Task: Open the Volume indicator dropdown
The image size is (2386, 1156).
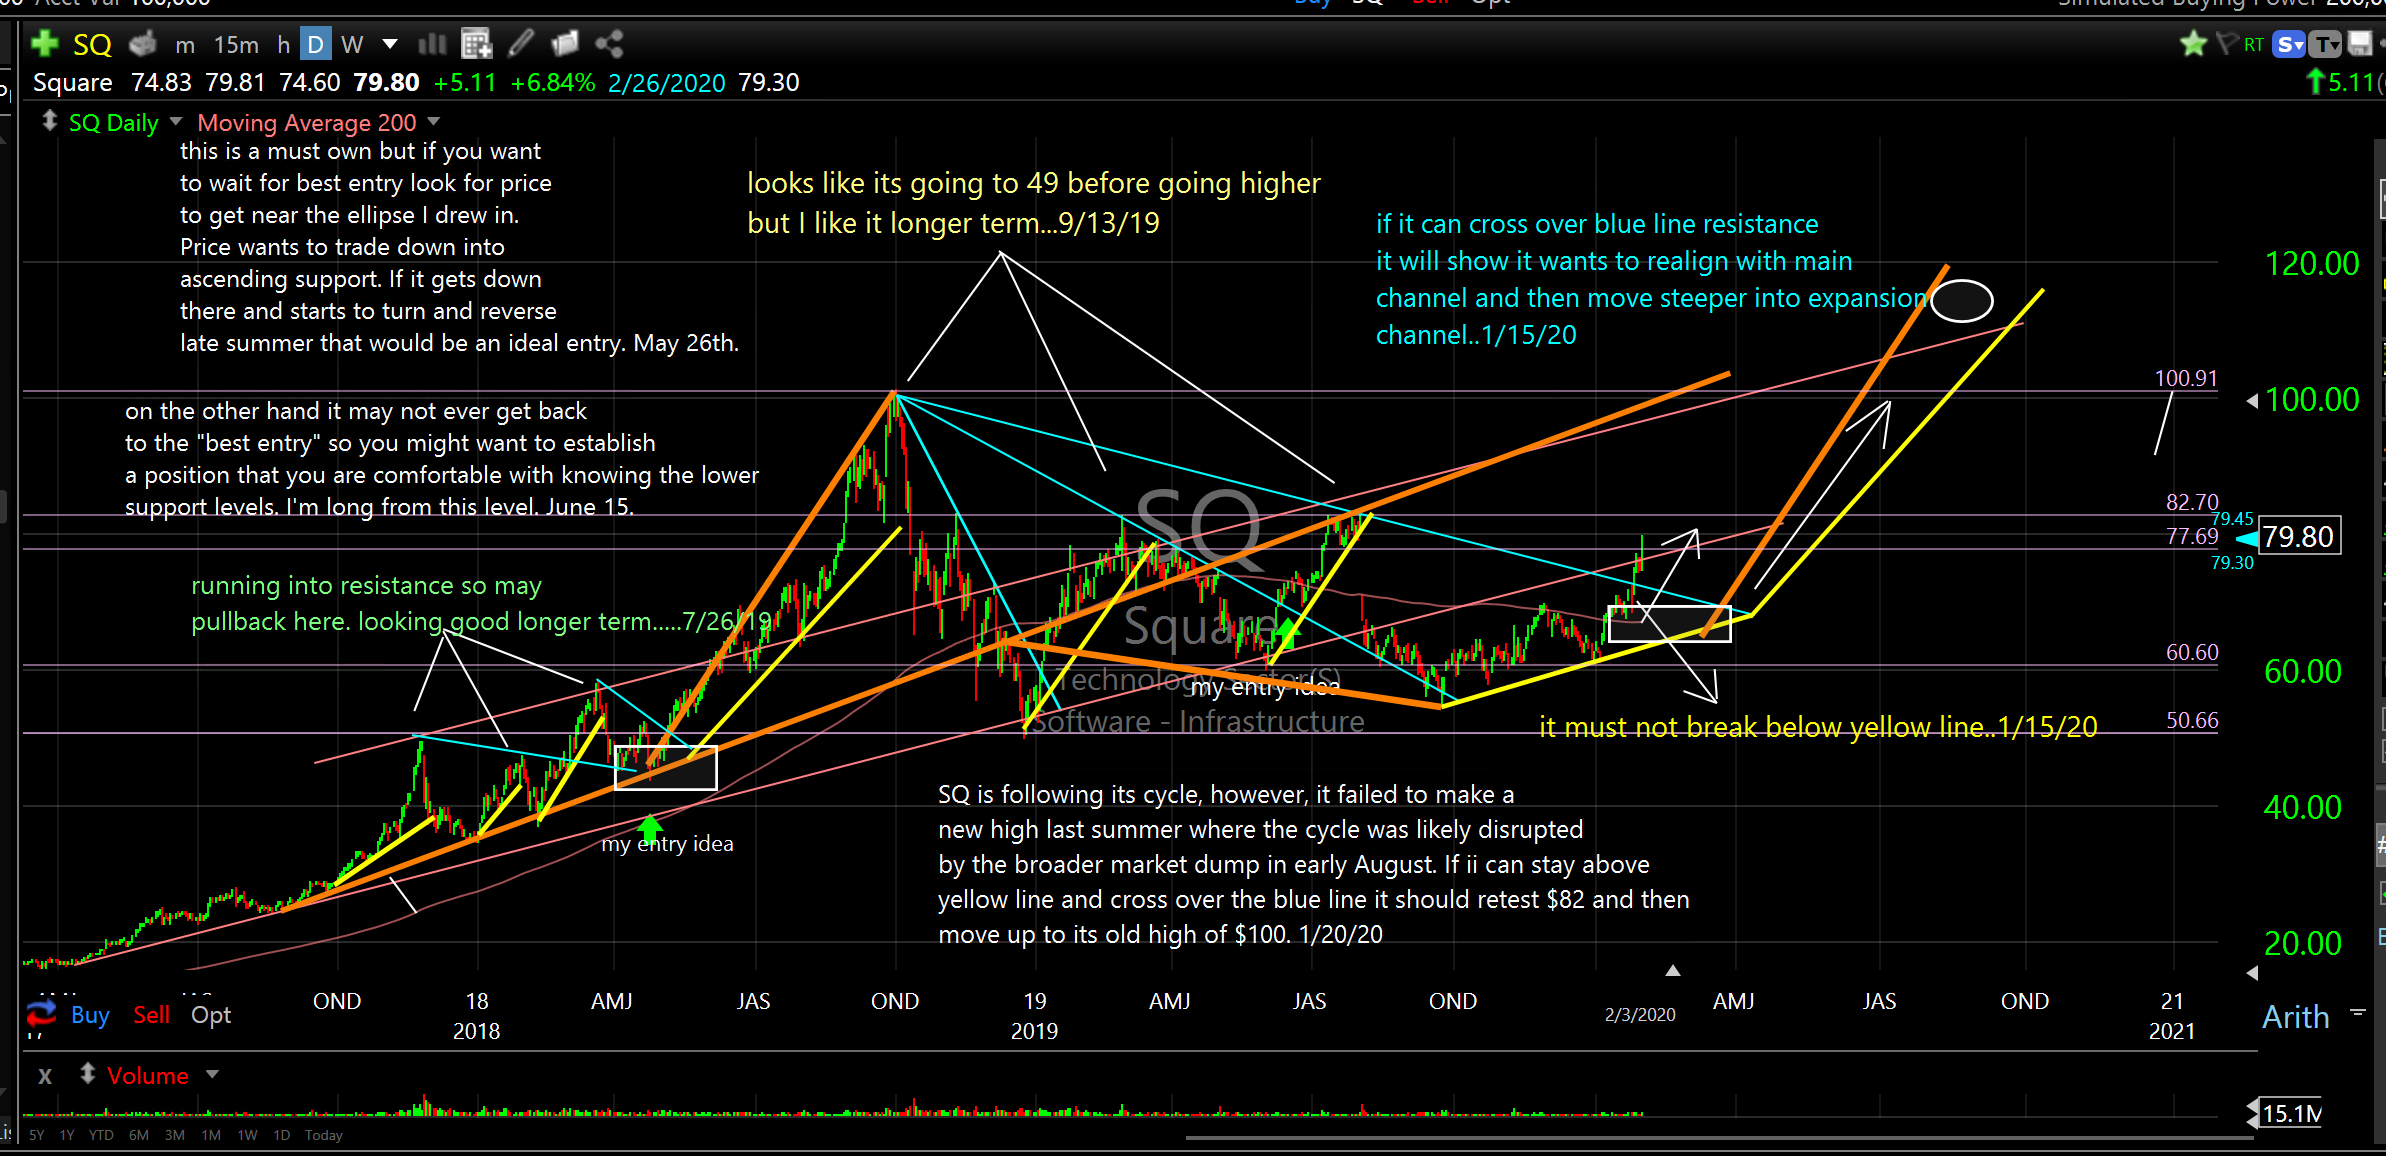Action: point(212,1074)
